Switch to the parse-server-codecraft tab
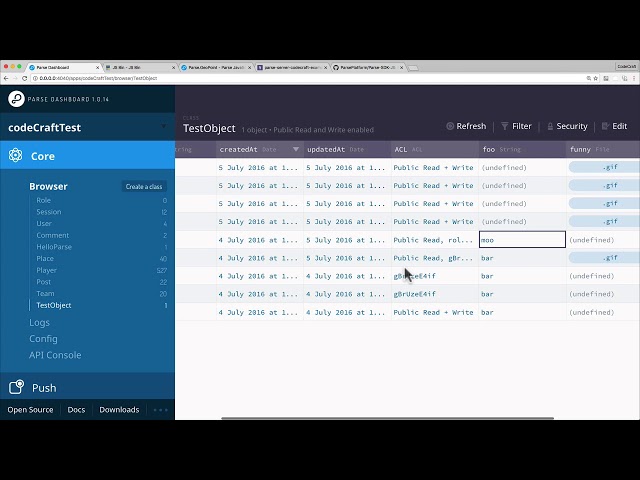This screenshot has width=640, height=480. click(292, 67)
